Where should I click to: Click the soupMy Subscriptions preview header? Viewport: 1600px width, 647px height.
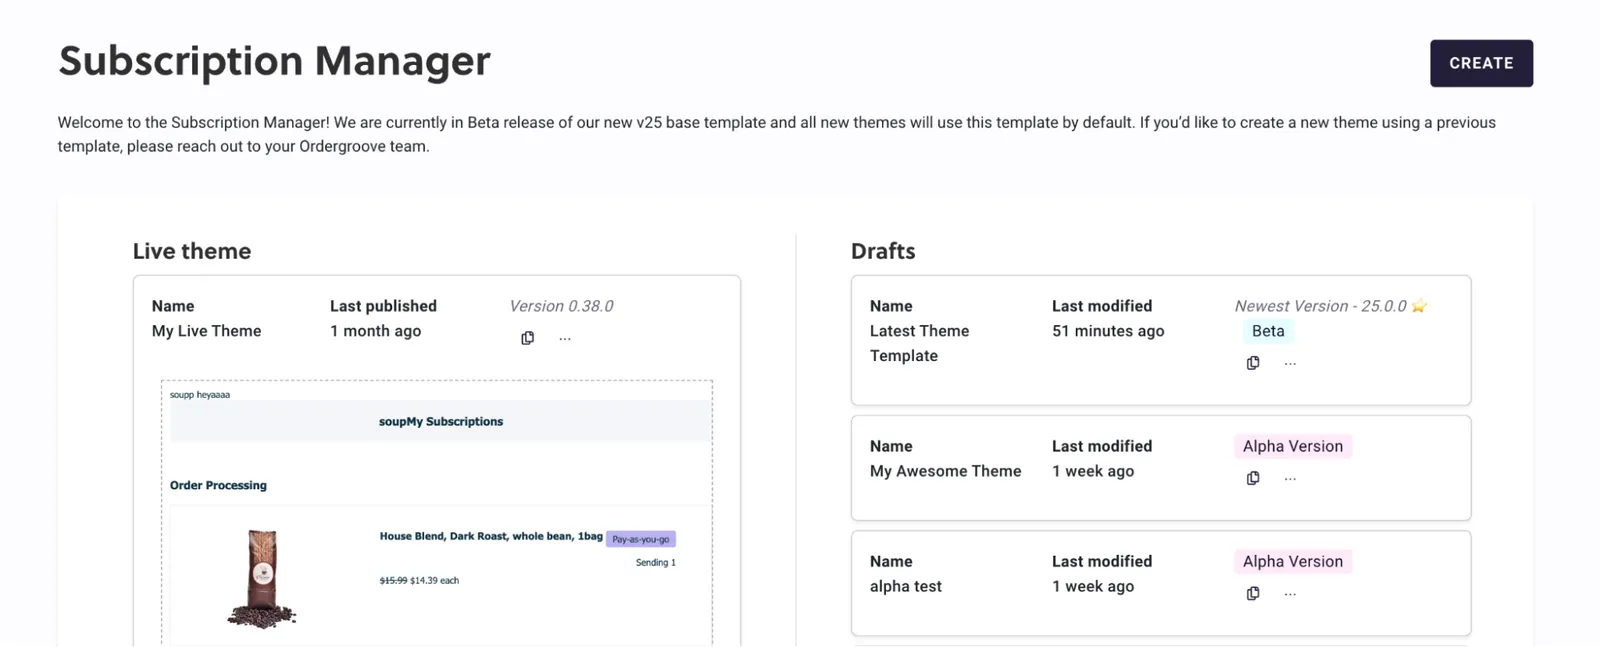coord(441,421)
